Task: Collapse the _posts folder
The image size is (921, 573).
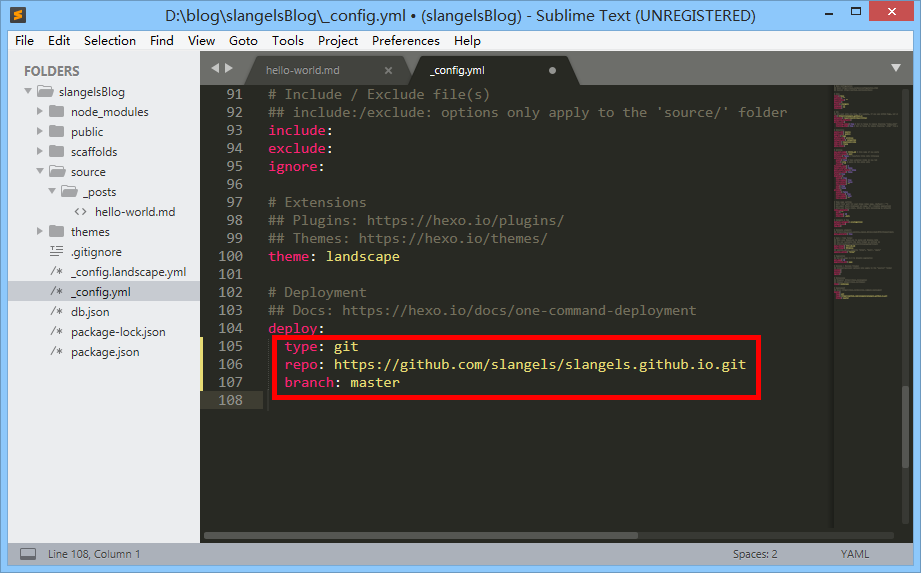Action: point(52,191)
